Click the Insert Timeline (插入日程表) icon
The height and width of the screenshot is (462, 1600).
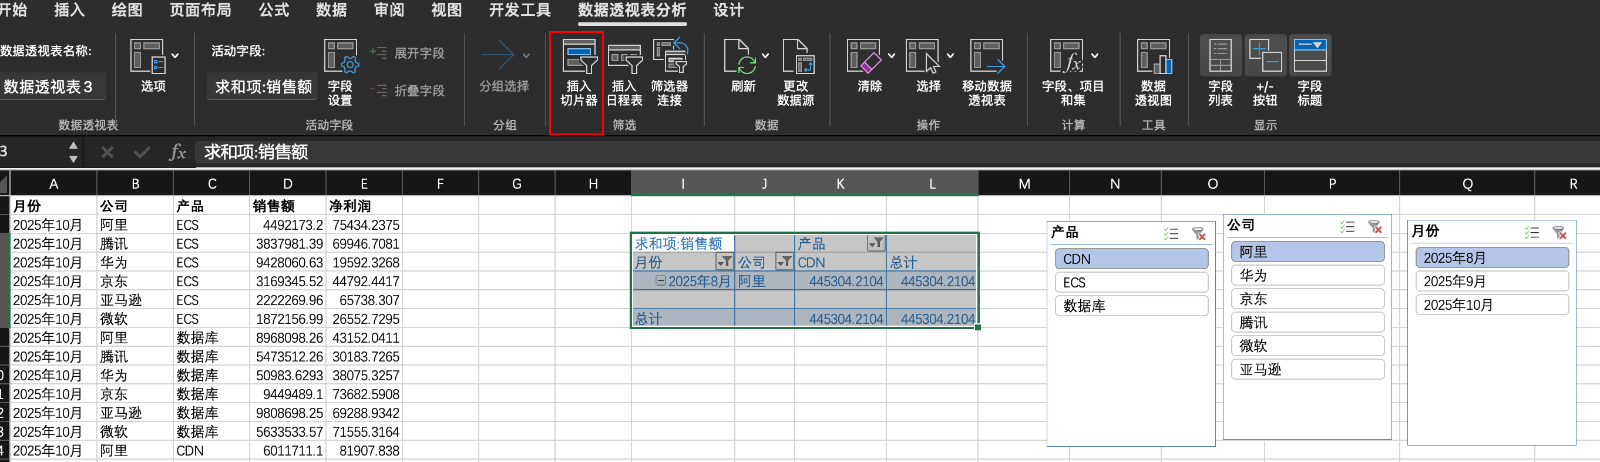pos(624,59)
